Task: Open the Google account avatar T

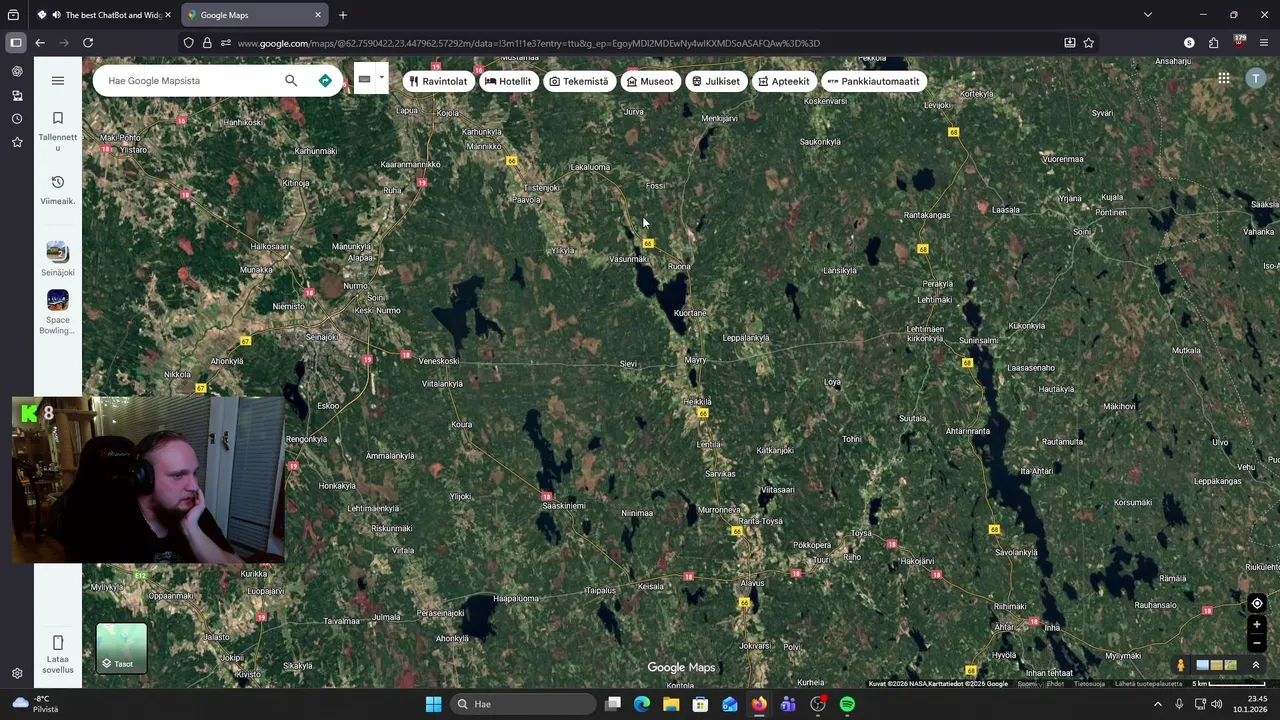Action: [1256, 79]
